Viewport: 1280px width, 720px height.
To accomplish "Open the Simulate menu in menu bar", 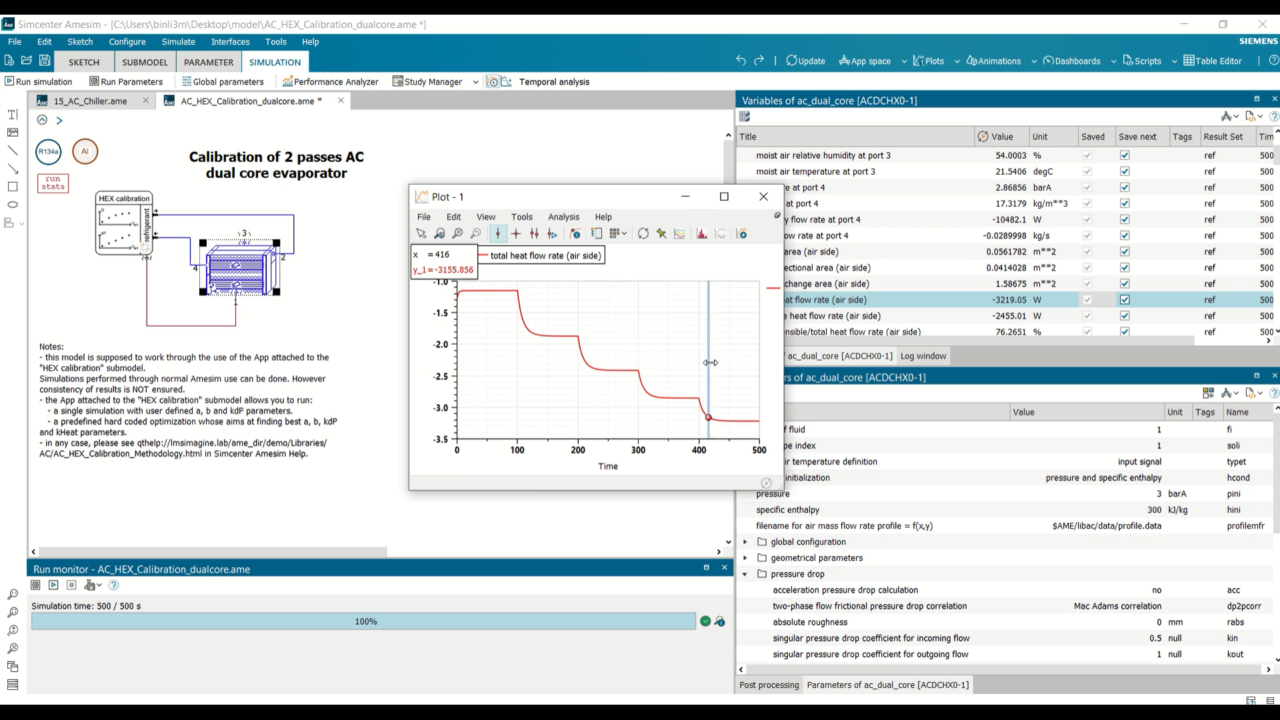I will (x=178, y=42).
